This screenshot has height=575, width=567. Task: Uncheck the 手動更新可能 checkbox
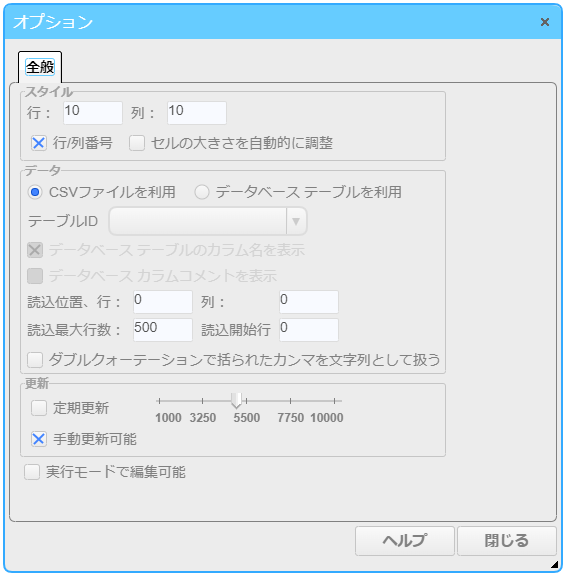[39, 439]
